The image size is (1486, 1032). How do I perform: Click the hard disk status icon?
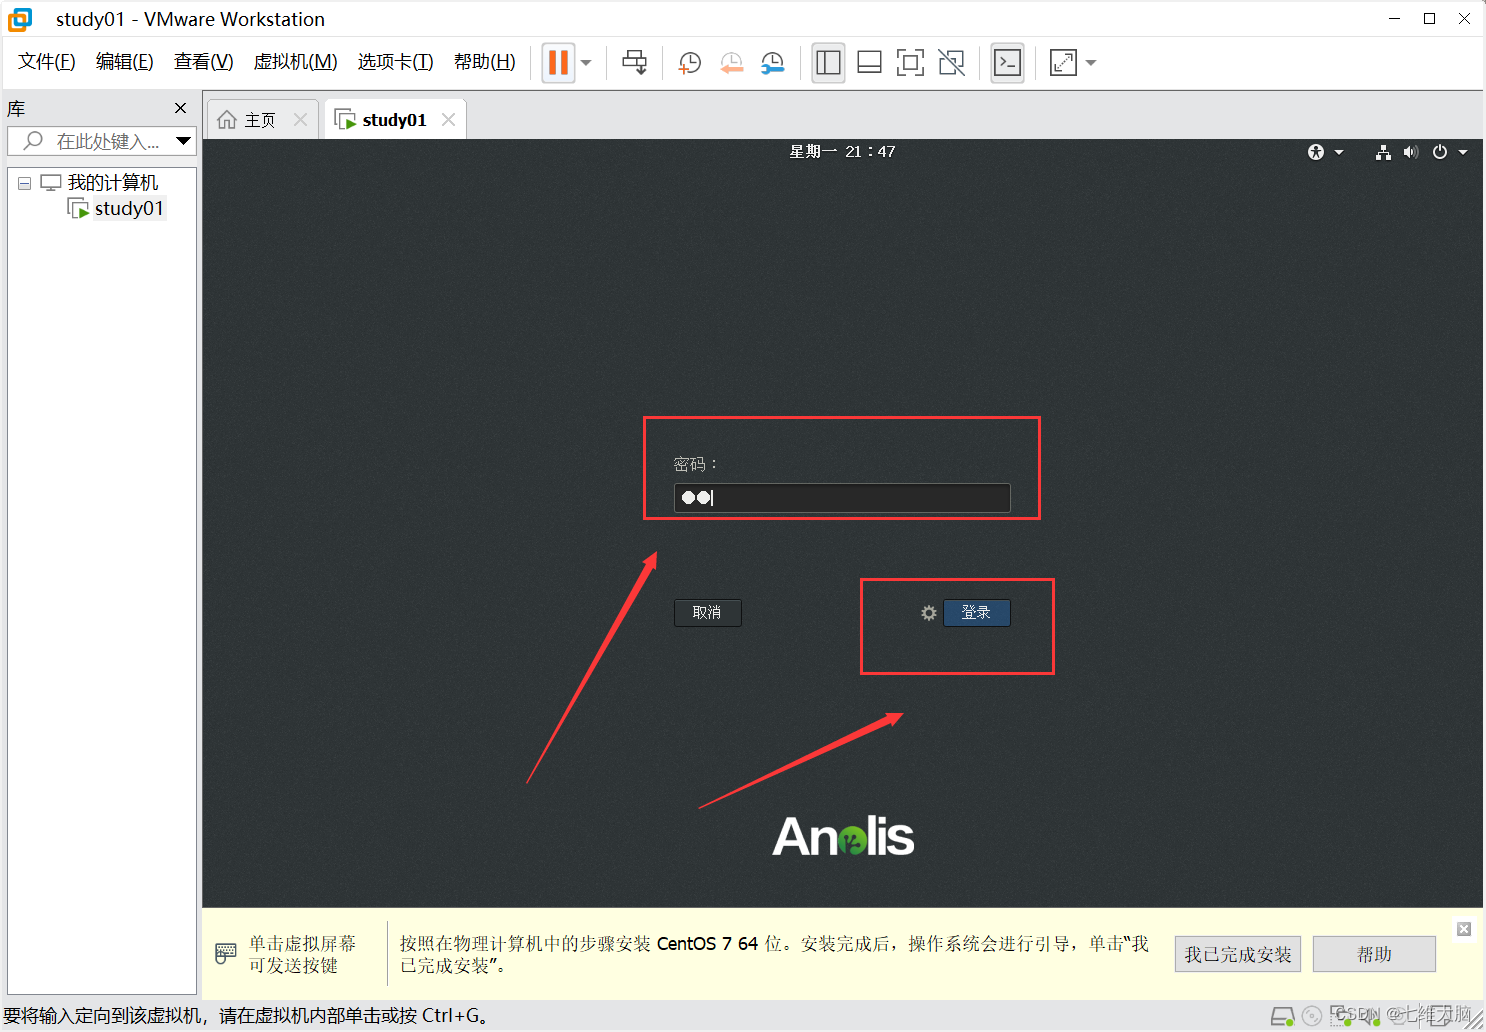[x=1283, y=1017]
